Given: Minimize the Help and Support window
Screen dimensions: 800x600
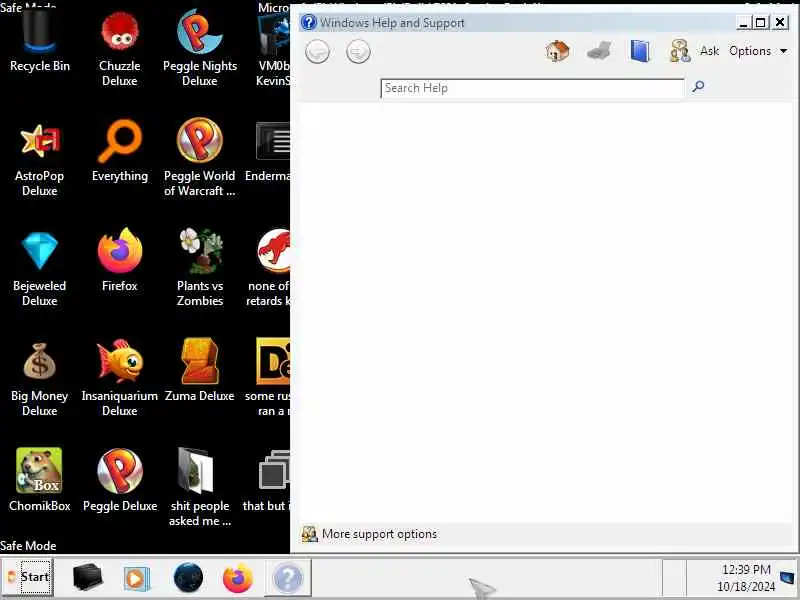Looking at the screenshot, I should click(743, 22).
